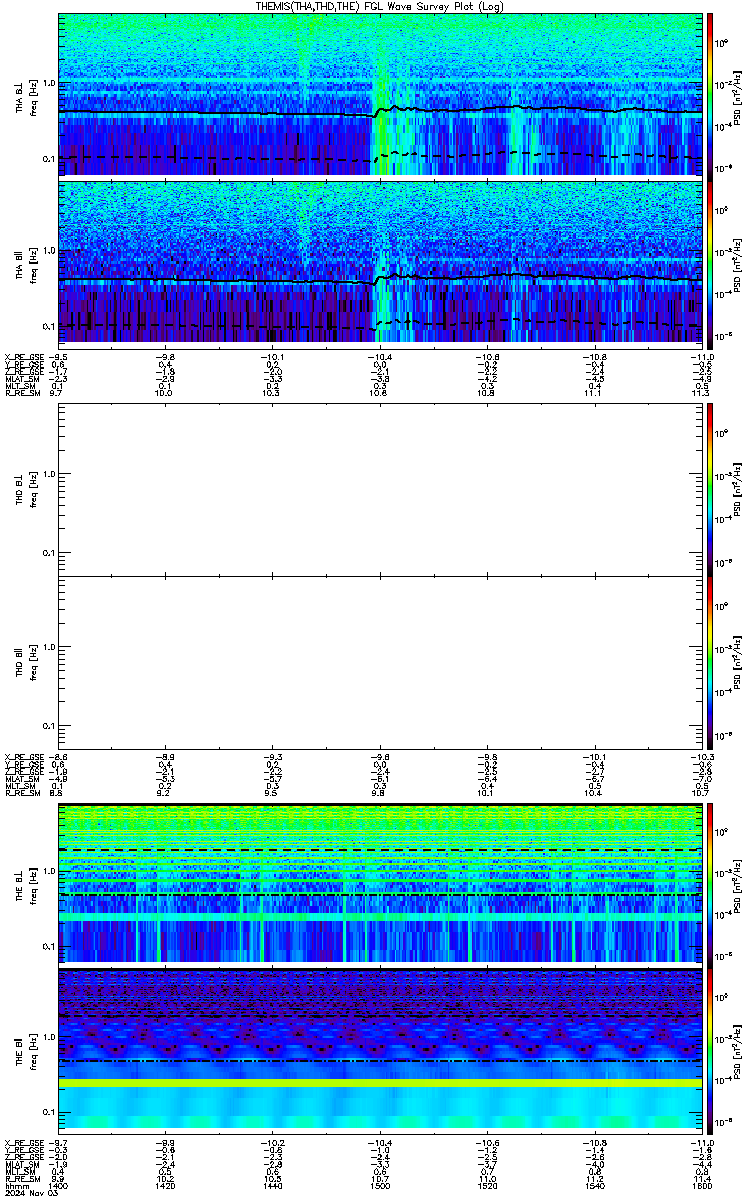Click the R_RE_SM value 11.4
Viewport: 750px width, 1200px height.
coord(701,1180)
